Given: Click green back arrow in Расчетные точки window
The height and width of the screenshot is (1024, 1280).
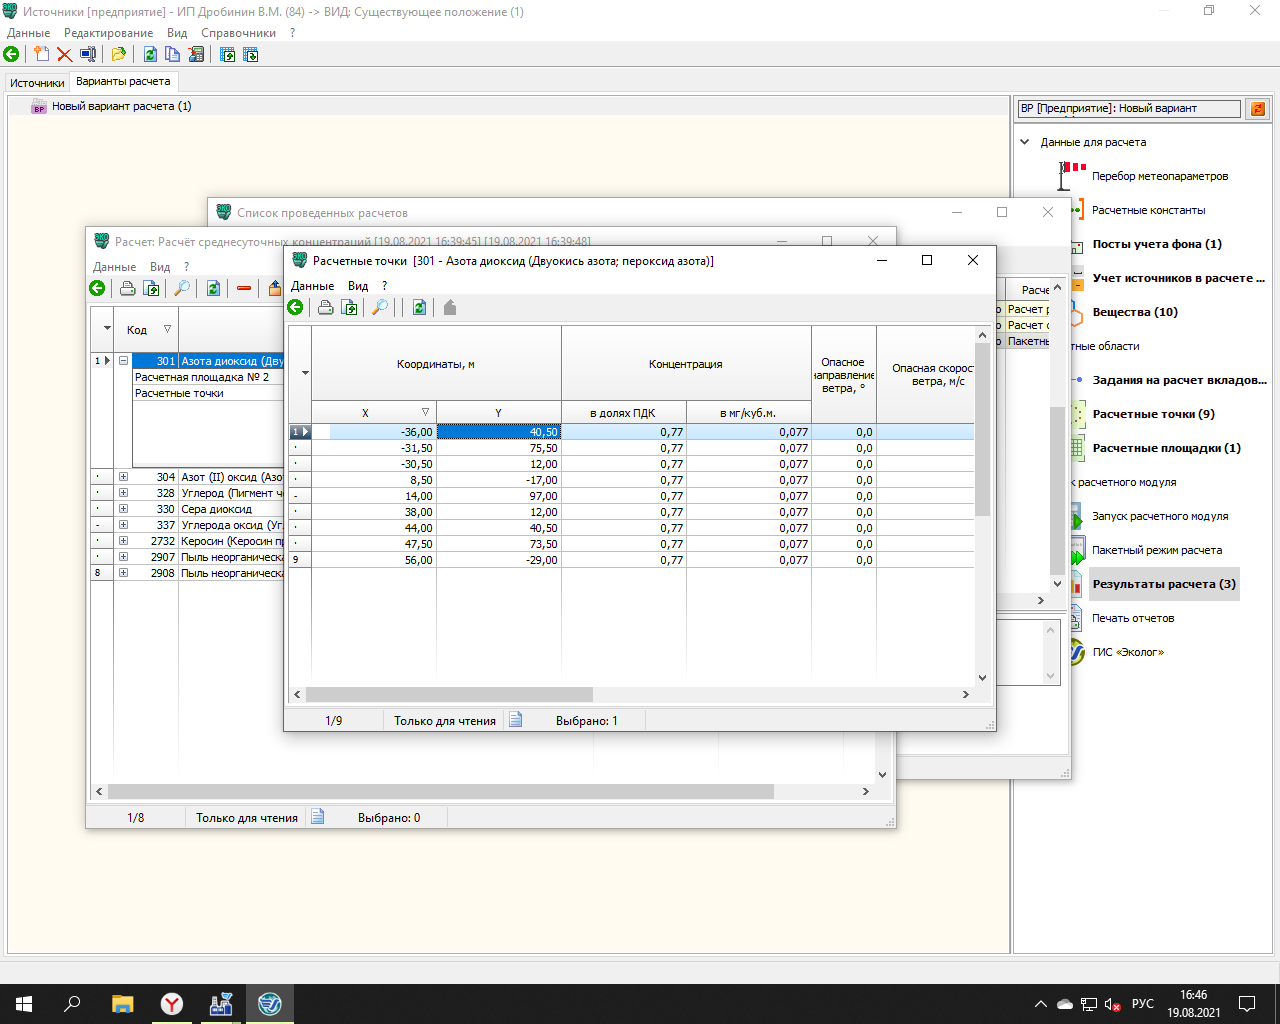Looking at the screenshot, I should 295,308.
